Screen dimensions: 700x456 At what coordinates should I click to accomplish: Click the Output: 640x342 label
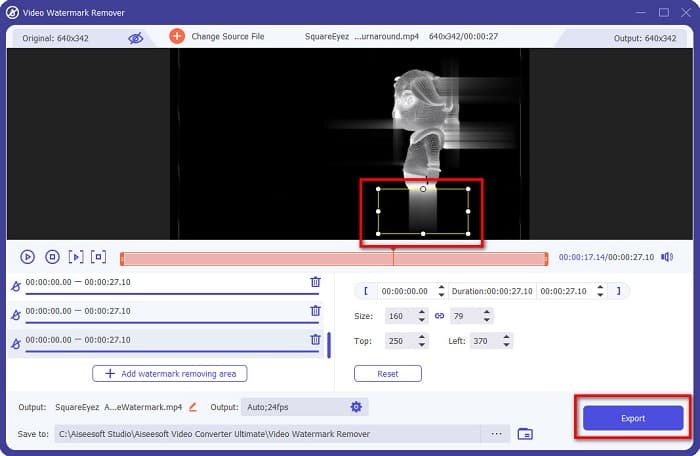pos(645,38)
